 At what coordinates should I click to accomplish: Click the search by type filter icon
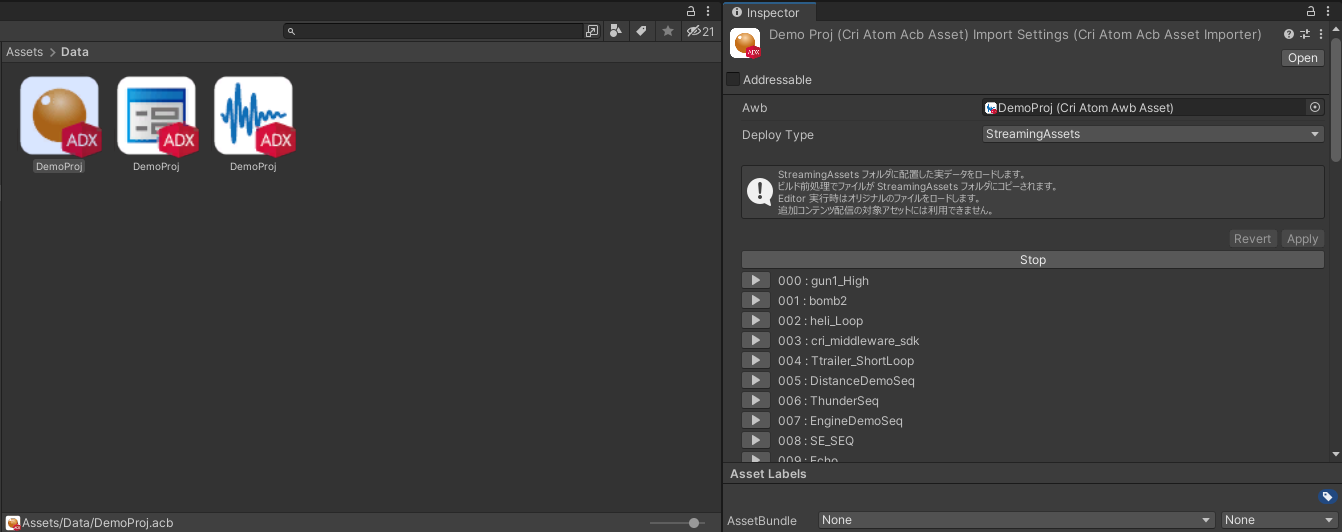(617, 31)
